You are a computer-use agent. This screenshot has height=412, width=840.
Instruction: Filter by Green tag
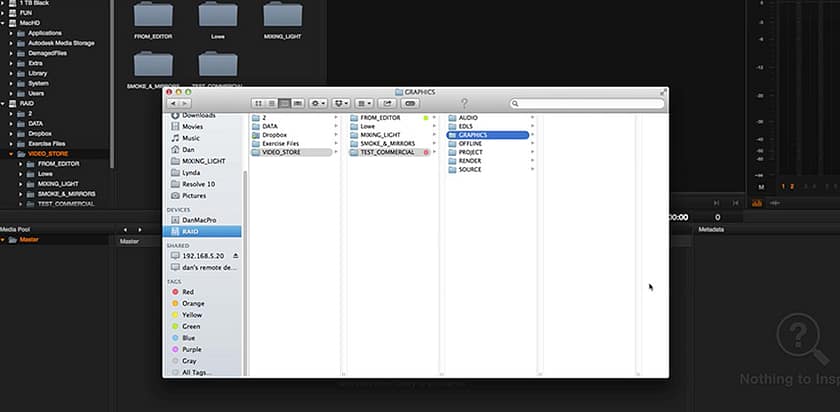[185, 326]
